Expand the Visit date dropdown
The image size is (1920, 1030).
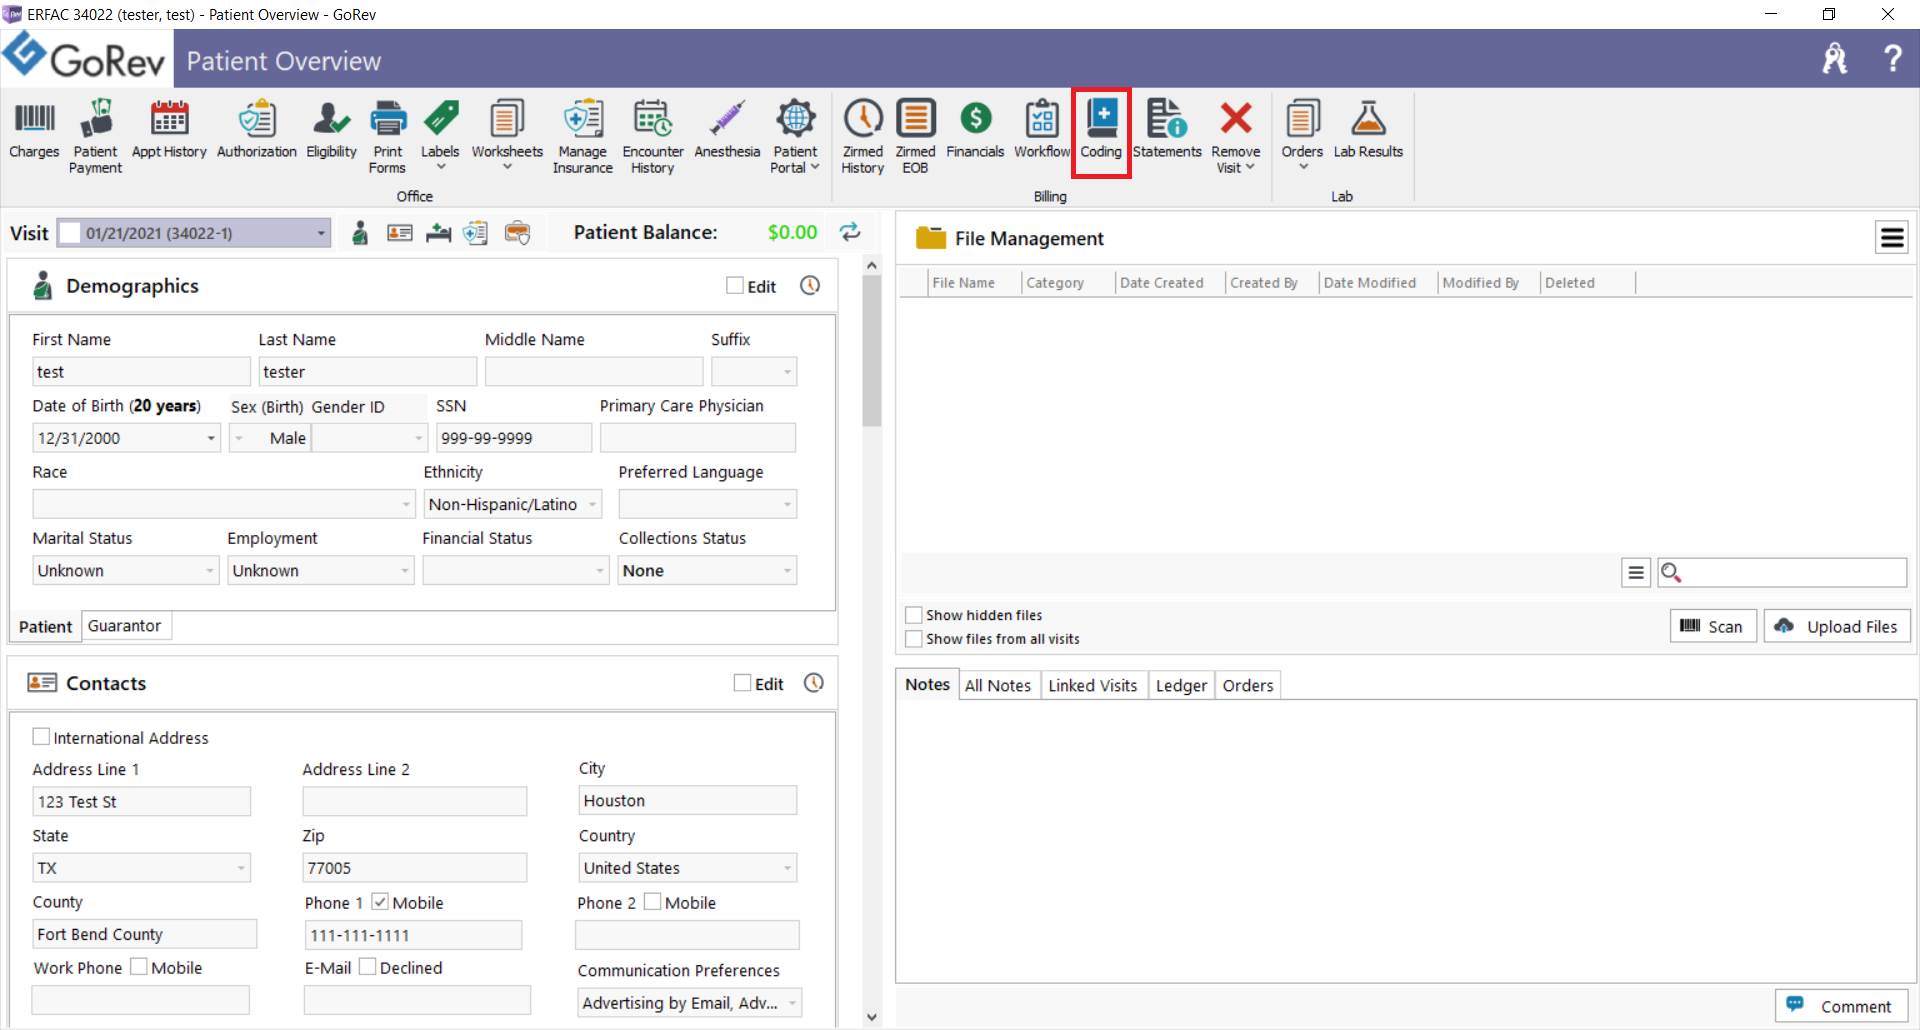pyautogui.click(x=321, y=233)
